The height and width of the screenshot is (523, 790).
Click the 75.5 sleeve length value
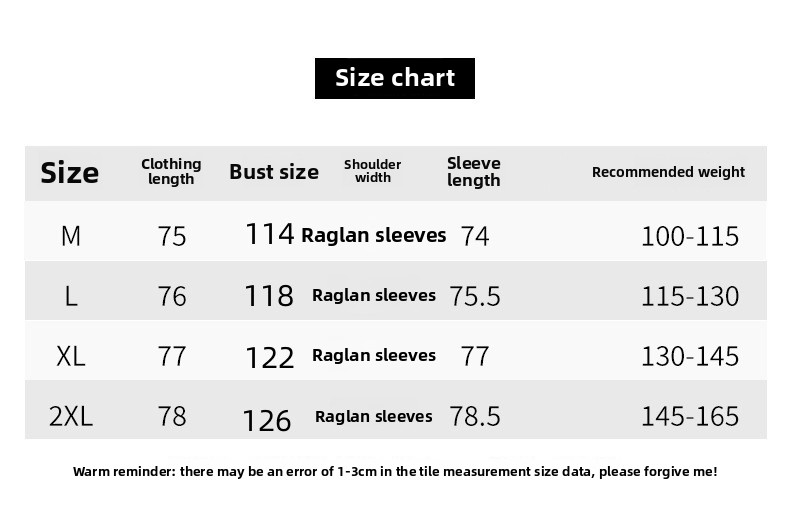pyautogui.click(x=475, y=296)
